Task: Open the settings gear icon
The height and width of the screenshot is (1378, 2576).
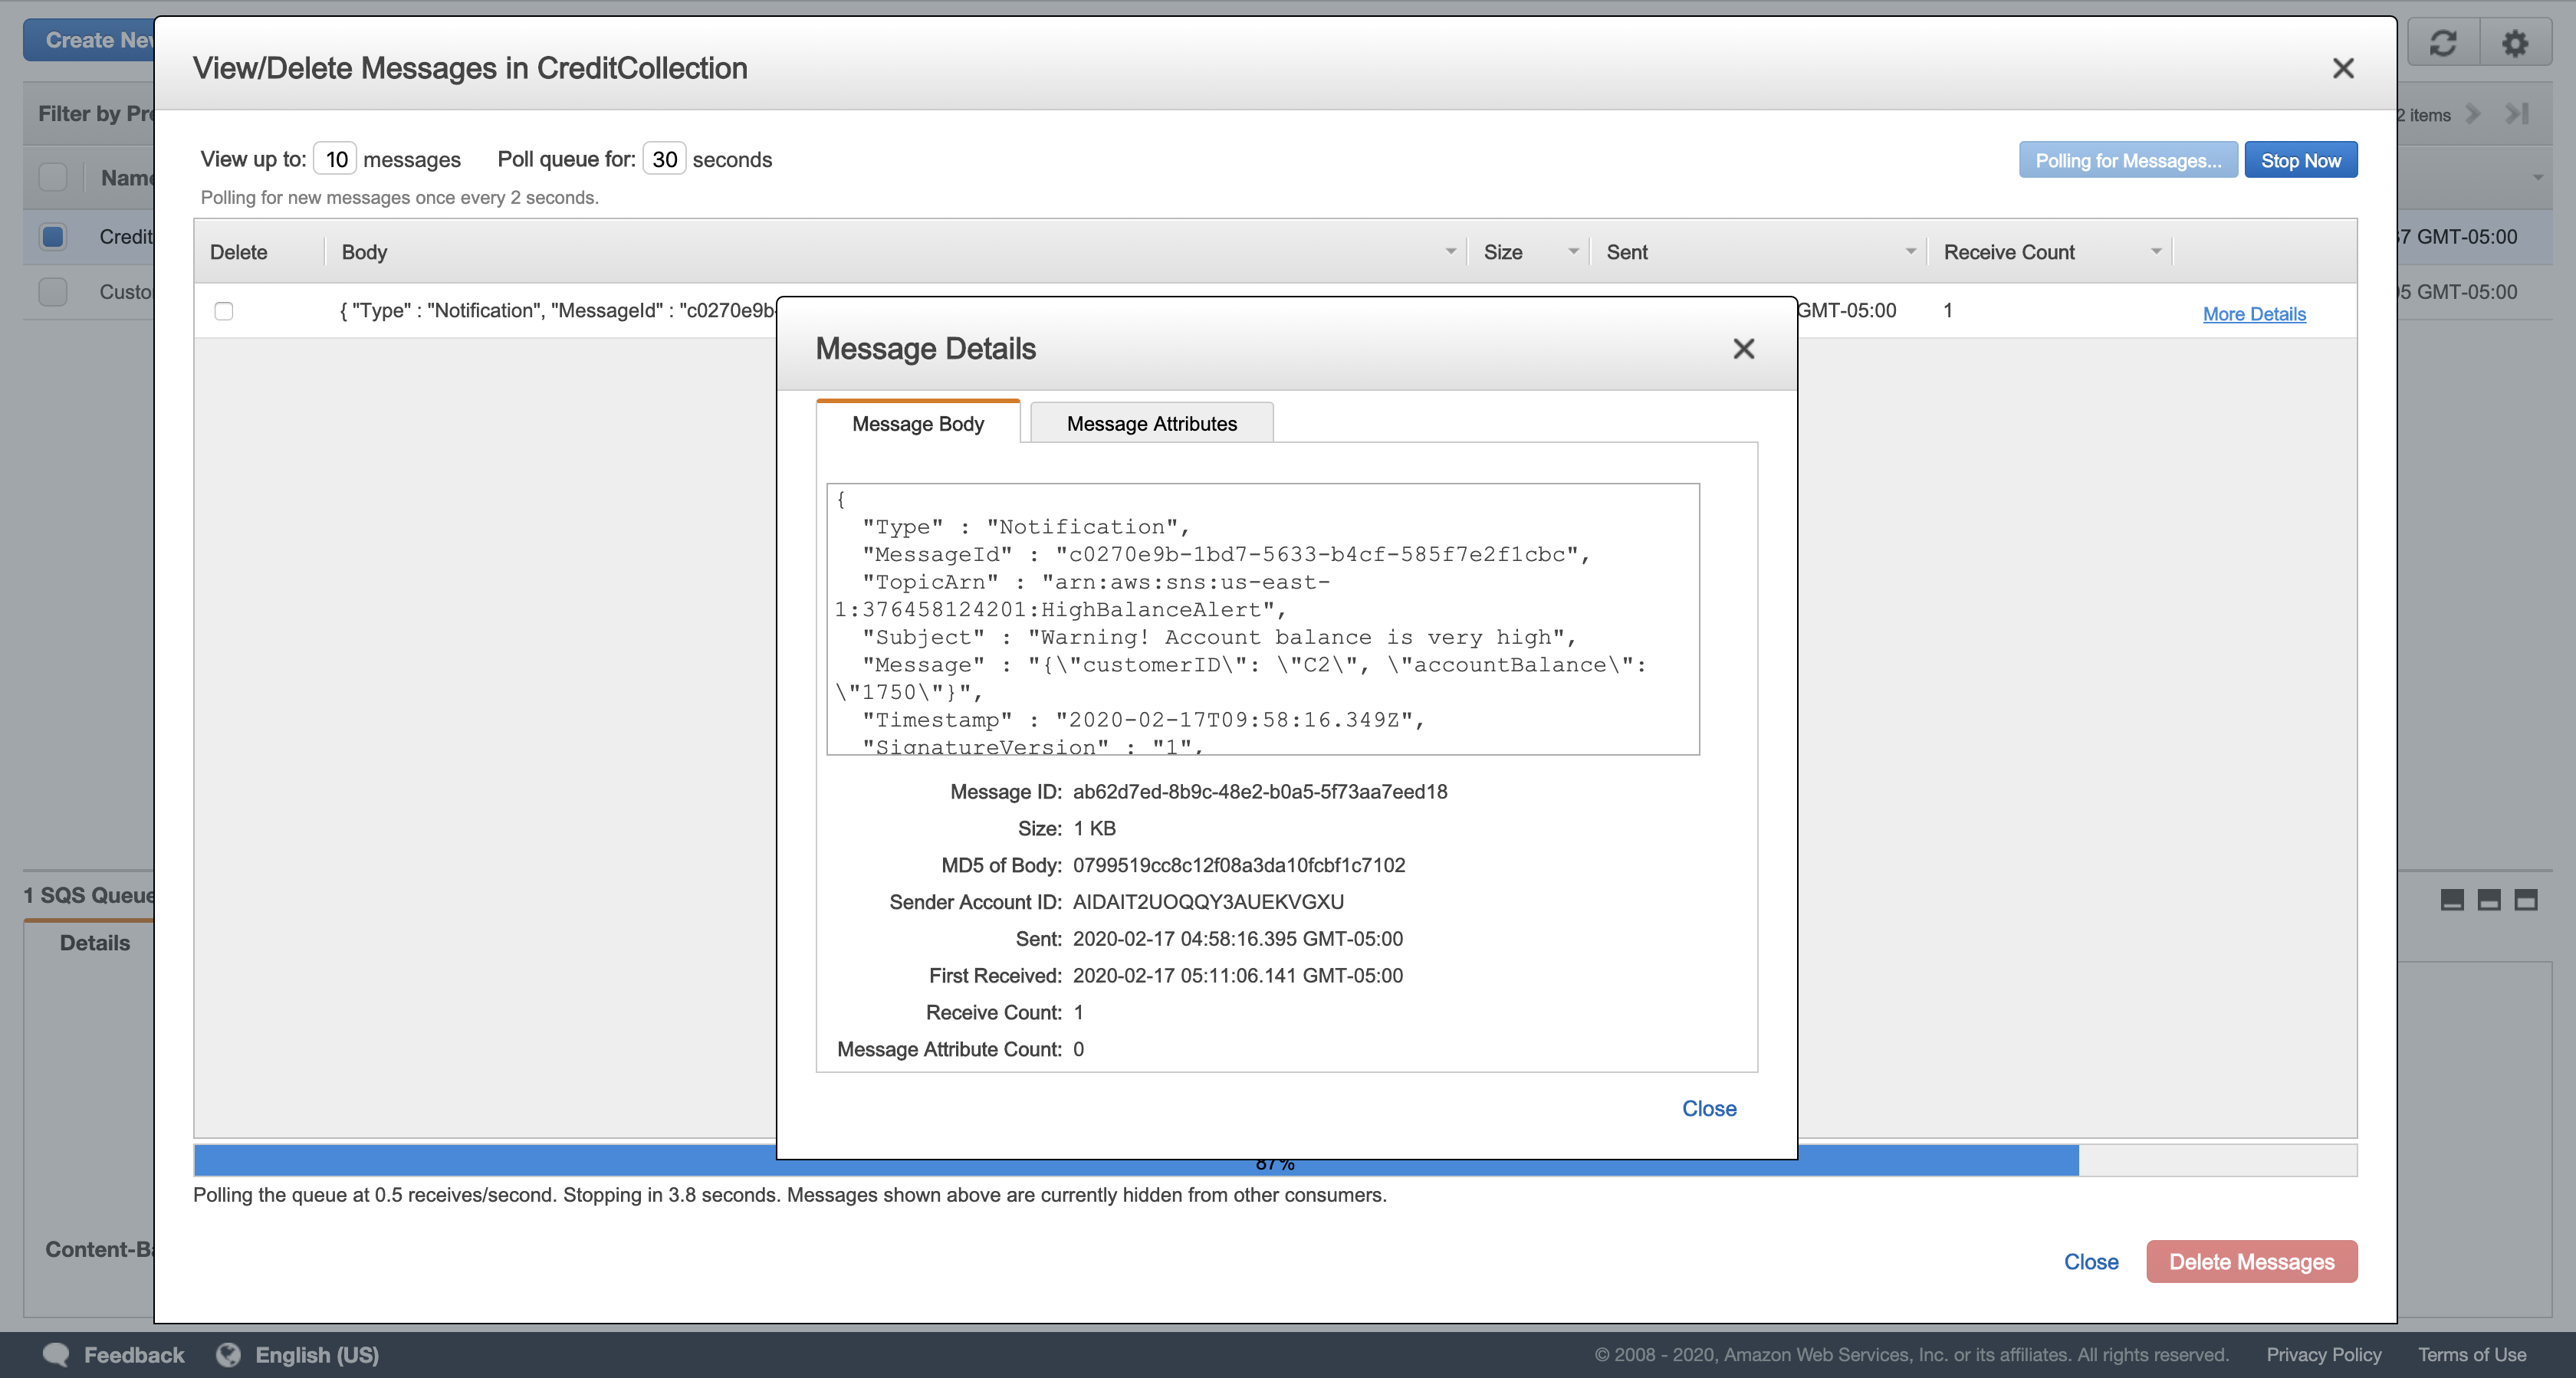Action: (2515, 42)
